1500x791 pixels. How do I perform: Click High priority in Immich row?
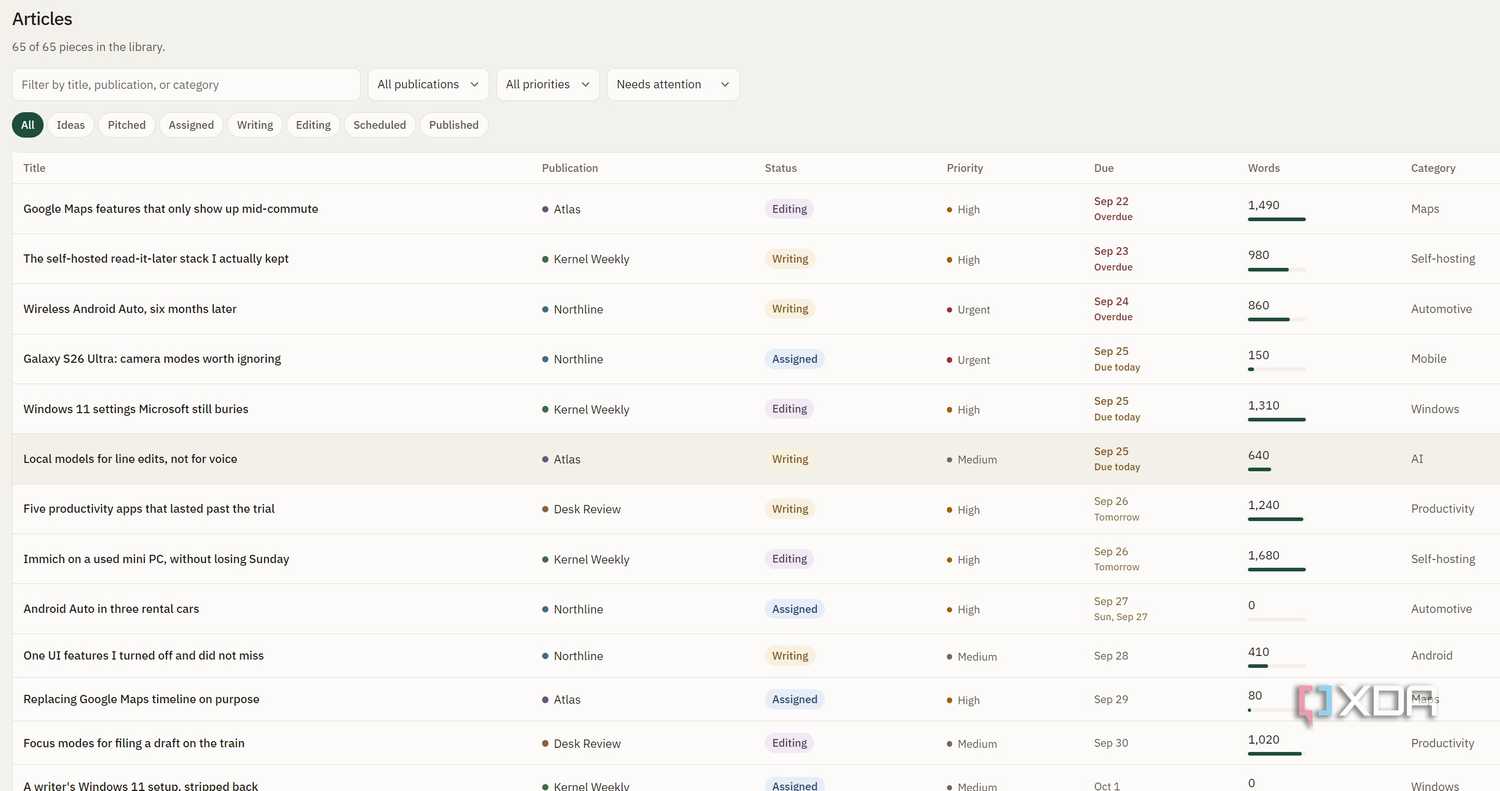pyautogui.click(x=964, y=560)
